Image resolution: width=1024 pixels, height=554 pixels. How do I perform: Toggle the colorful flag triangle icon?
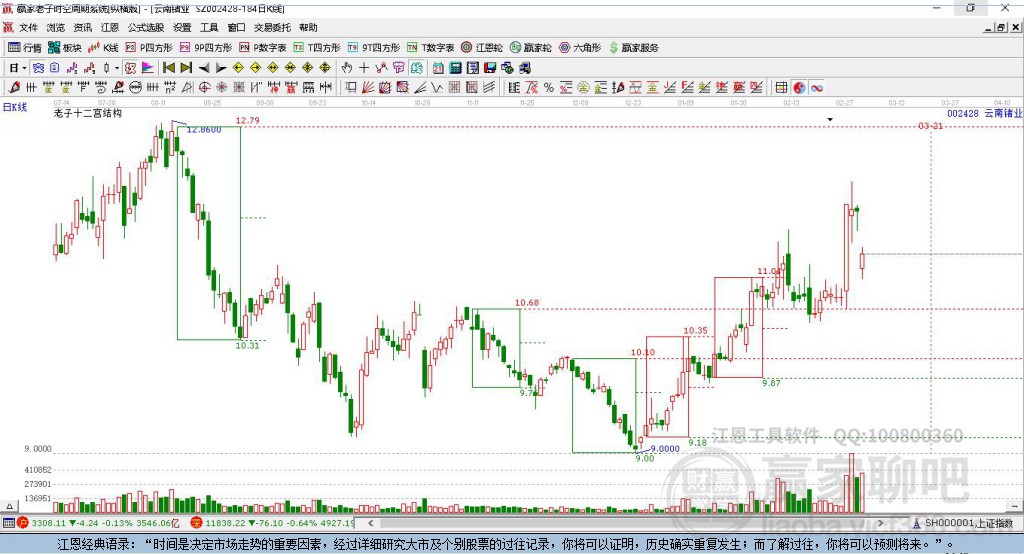point(148,68)
